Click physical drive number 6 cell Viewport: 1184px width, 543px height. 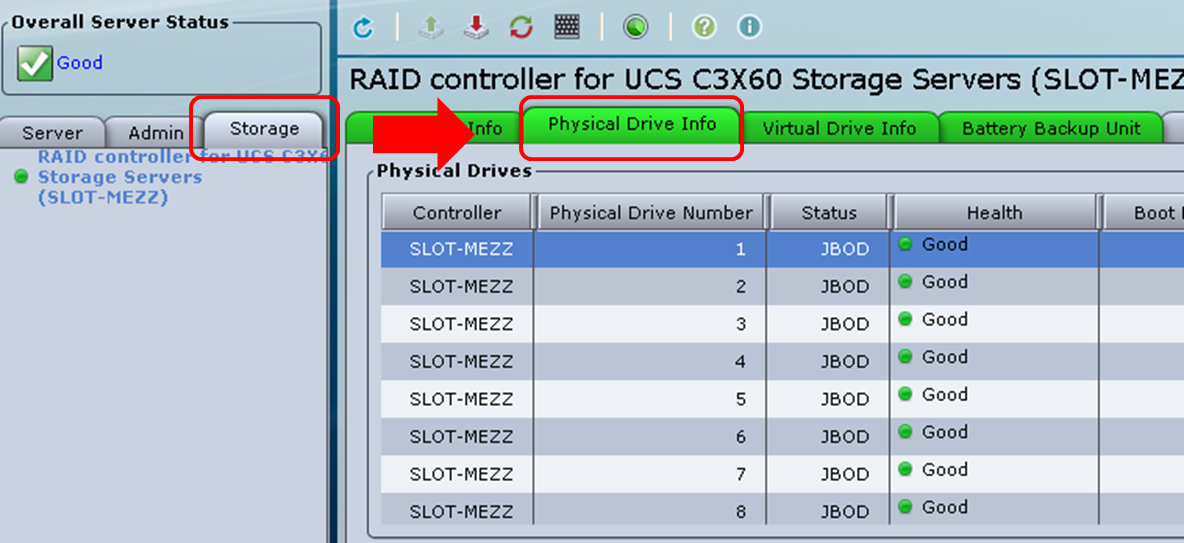[x=650, y=437]
